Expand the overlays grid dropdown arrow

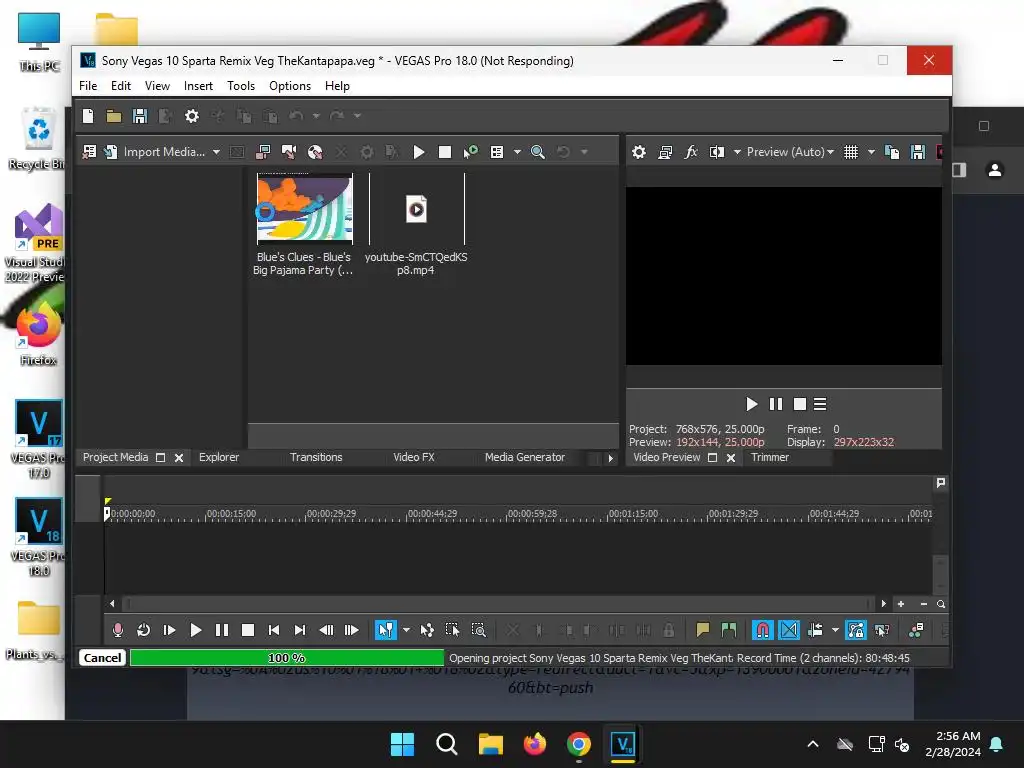coord(871,152)
